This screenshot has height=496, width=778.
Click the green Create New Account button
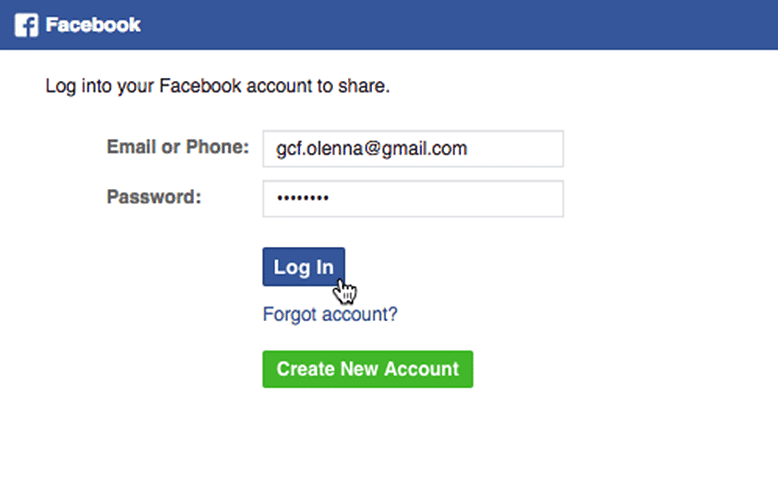pos(367,369)
